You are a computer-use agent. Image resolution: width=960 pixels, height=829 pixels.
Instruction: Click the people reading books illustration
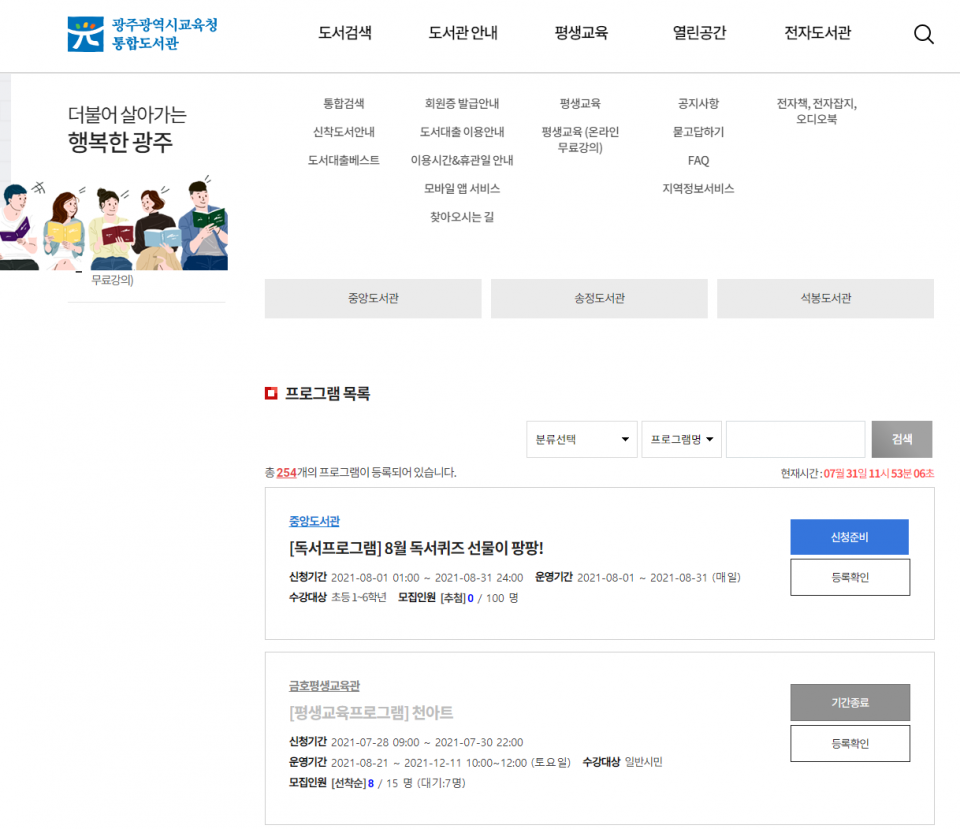[113, 225]
